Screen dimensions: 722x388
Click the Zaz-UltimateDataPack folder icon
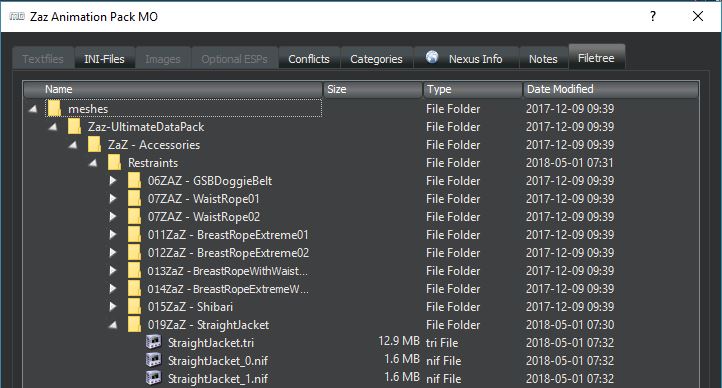point(74,127)
